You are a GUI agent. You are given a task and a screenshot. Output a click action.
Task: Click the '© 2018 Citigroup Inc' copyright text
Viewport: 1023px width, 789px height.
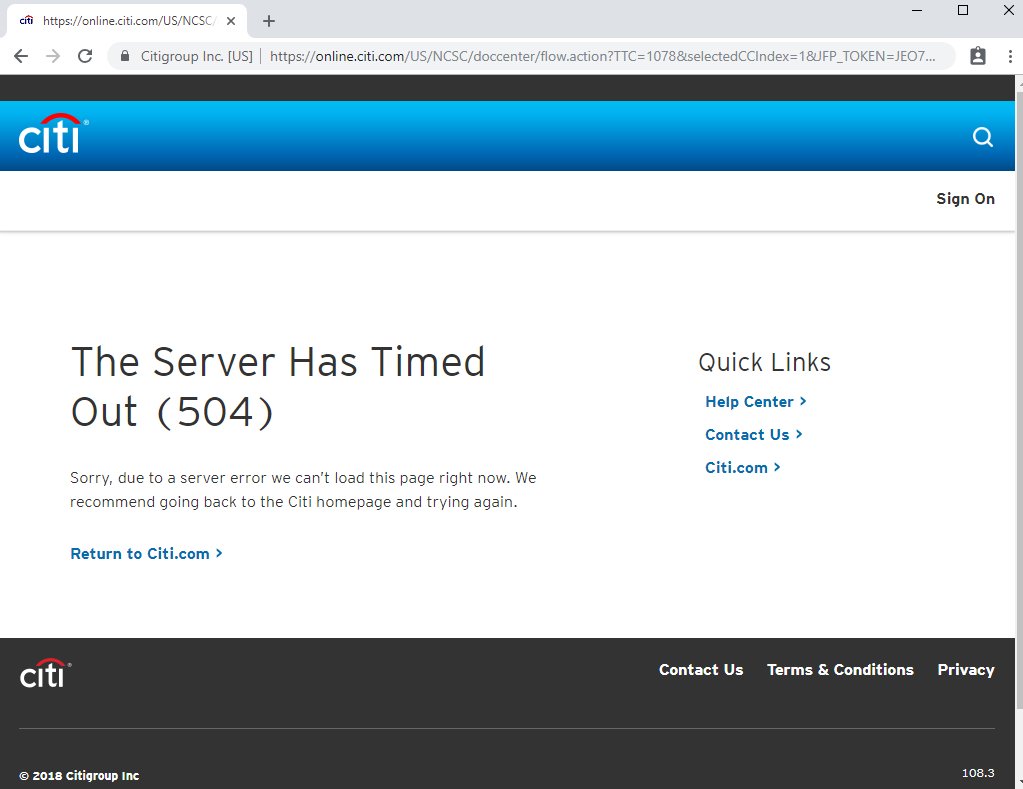79,775
